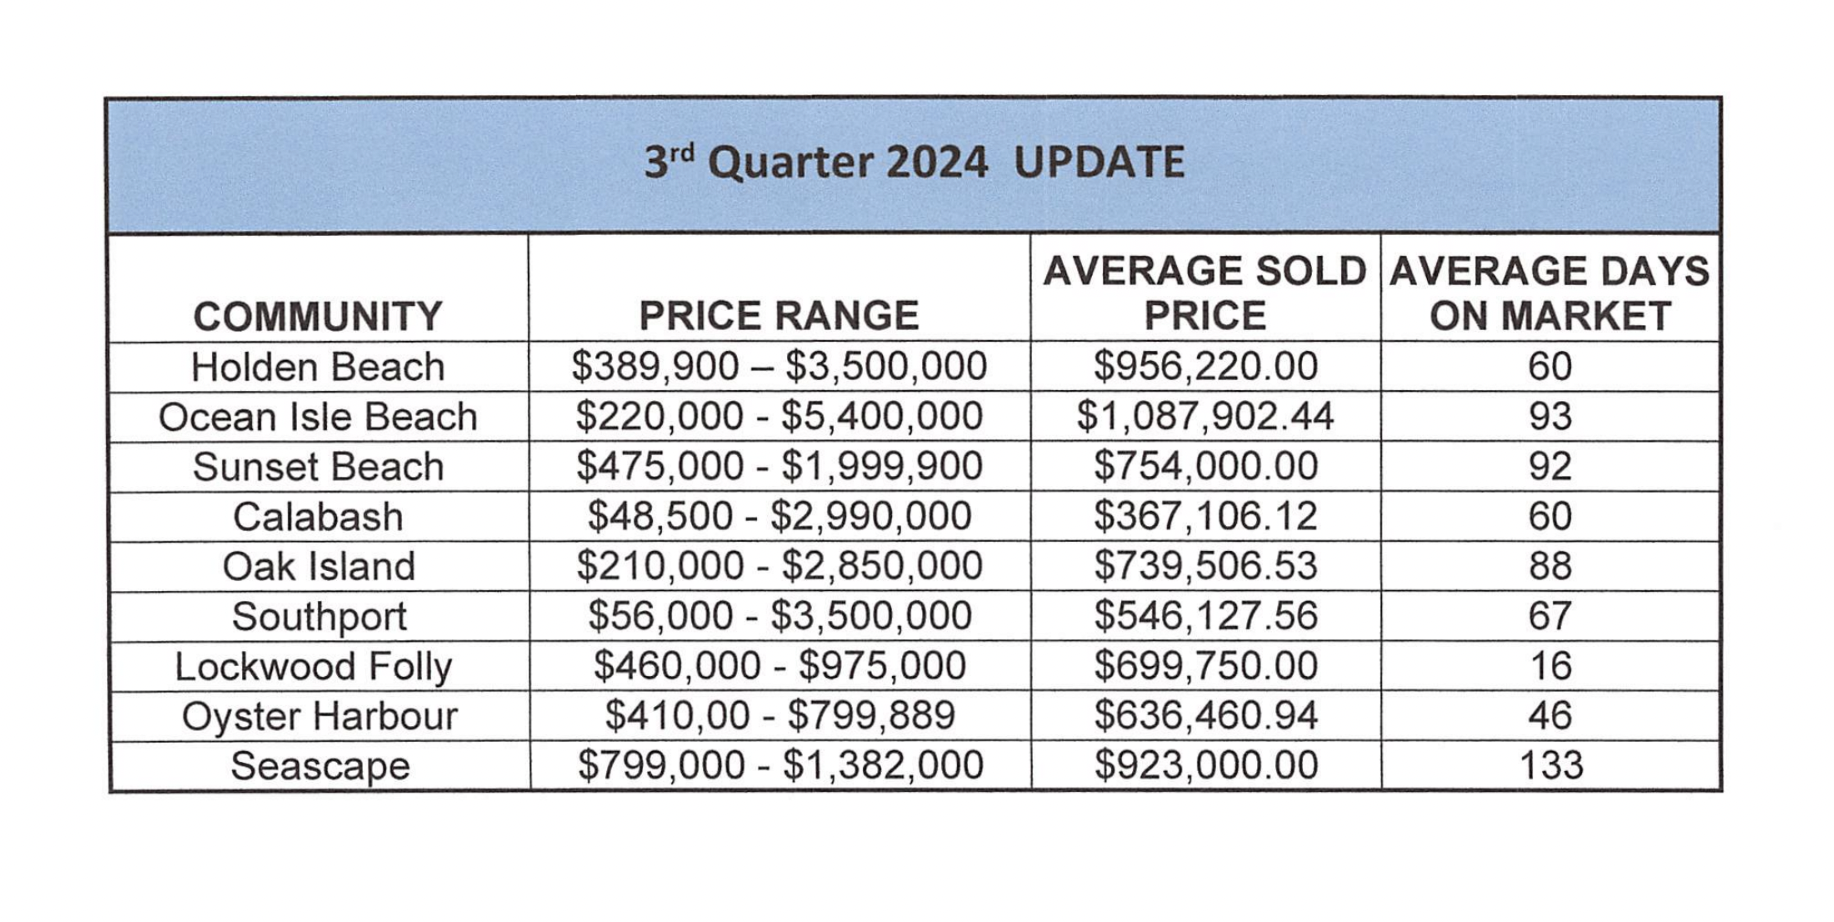Viewport: 1834px width, 922px height.
Task: Select the Lockwood Folly days value 16
Action: point(1550,666)
